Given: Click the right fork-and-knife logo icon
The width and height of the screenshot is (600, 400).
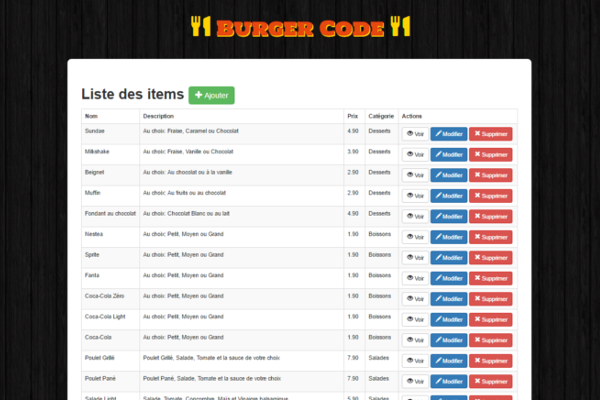Looking at the screenshot, I should [400, 27].
